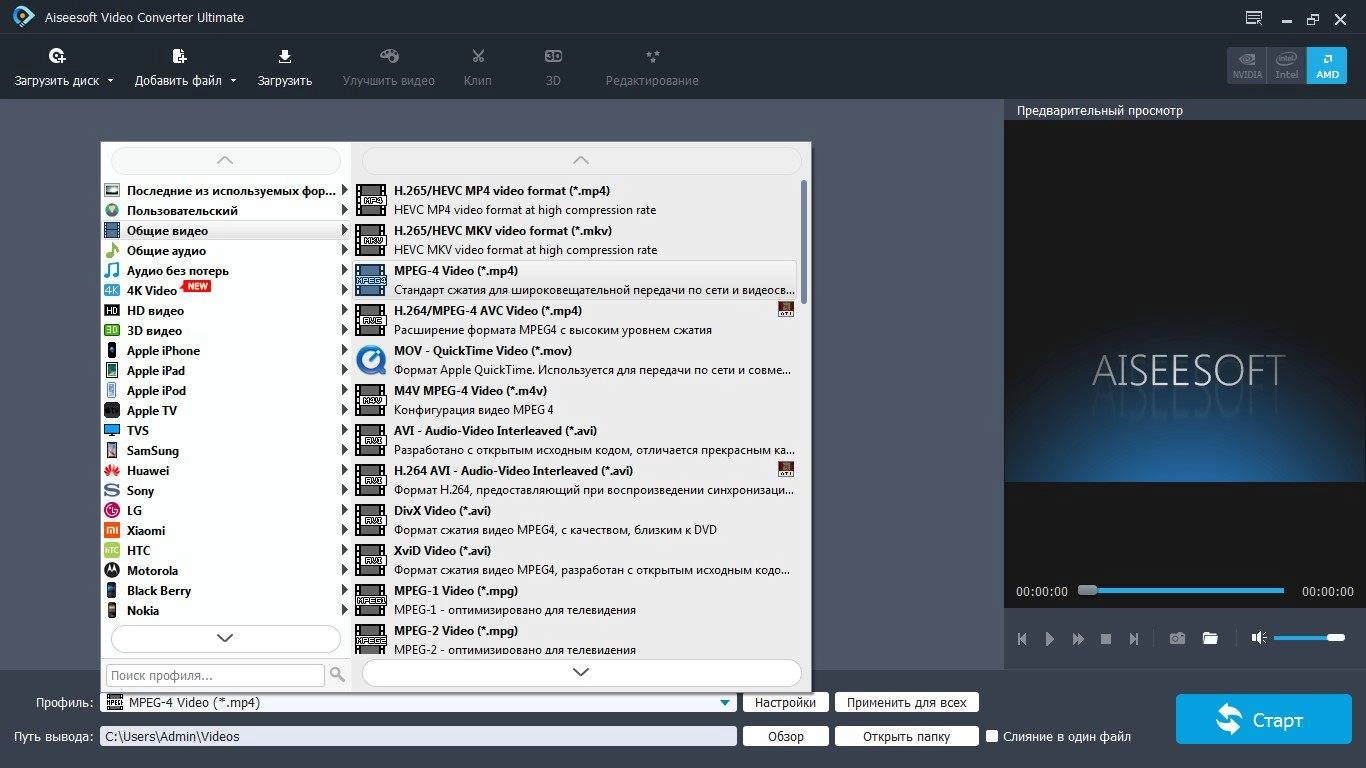Open the Load Disc (Загрузить диск) tool
The image size is (1366, 768).
click(57, 67)
